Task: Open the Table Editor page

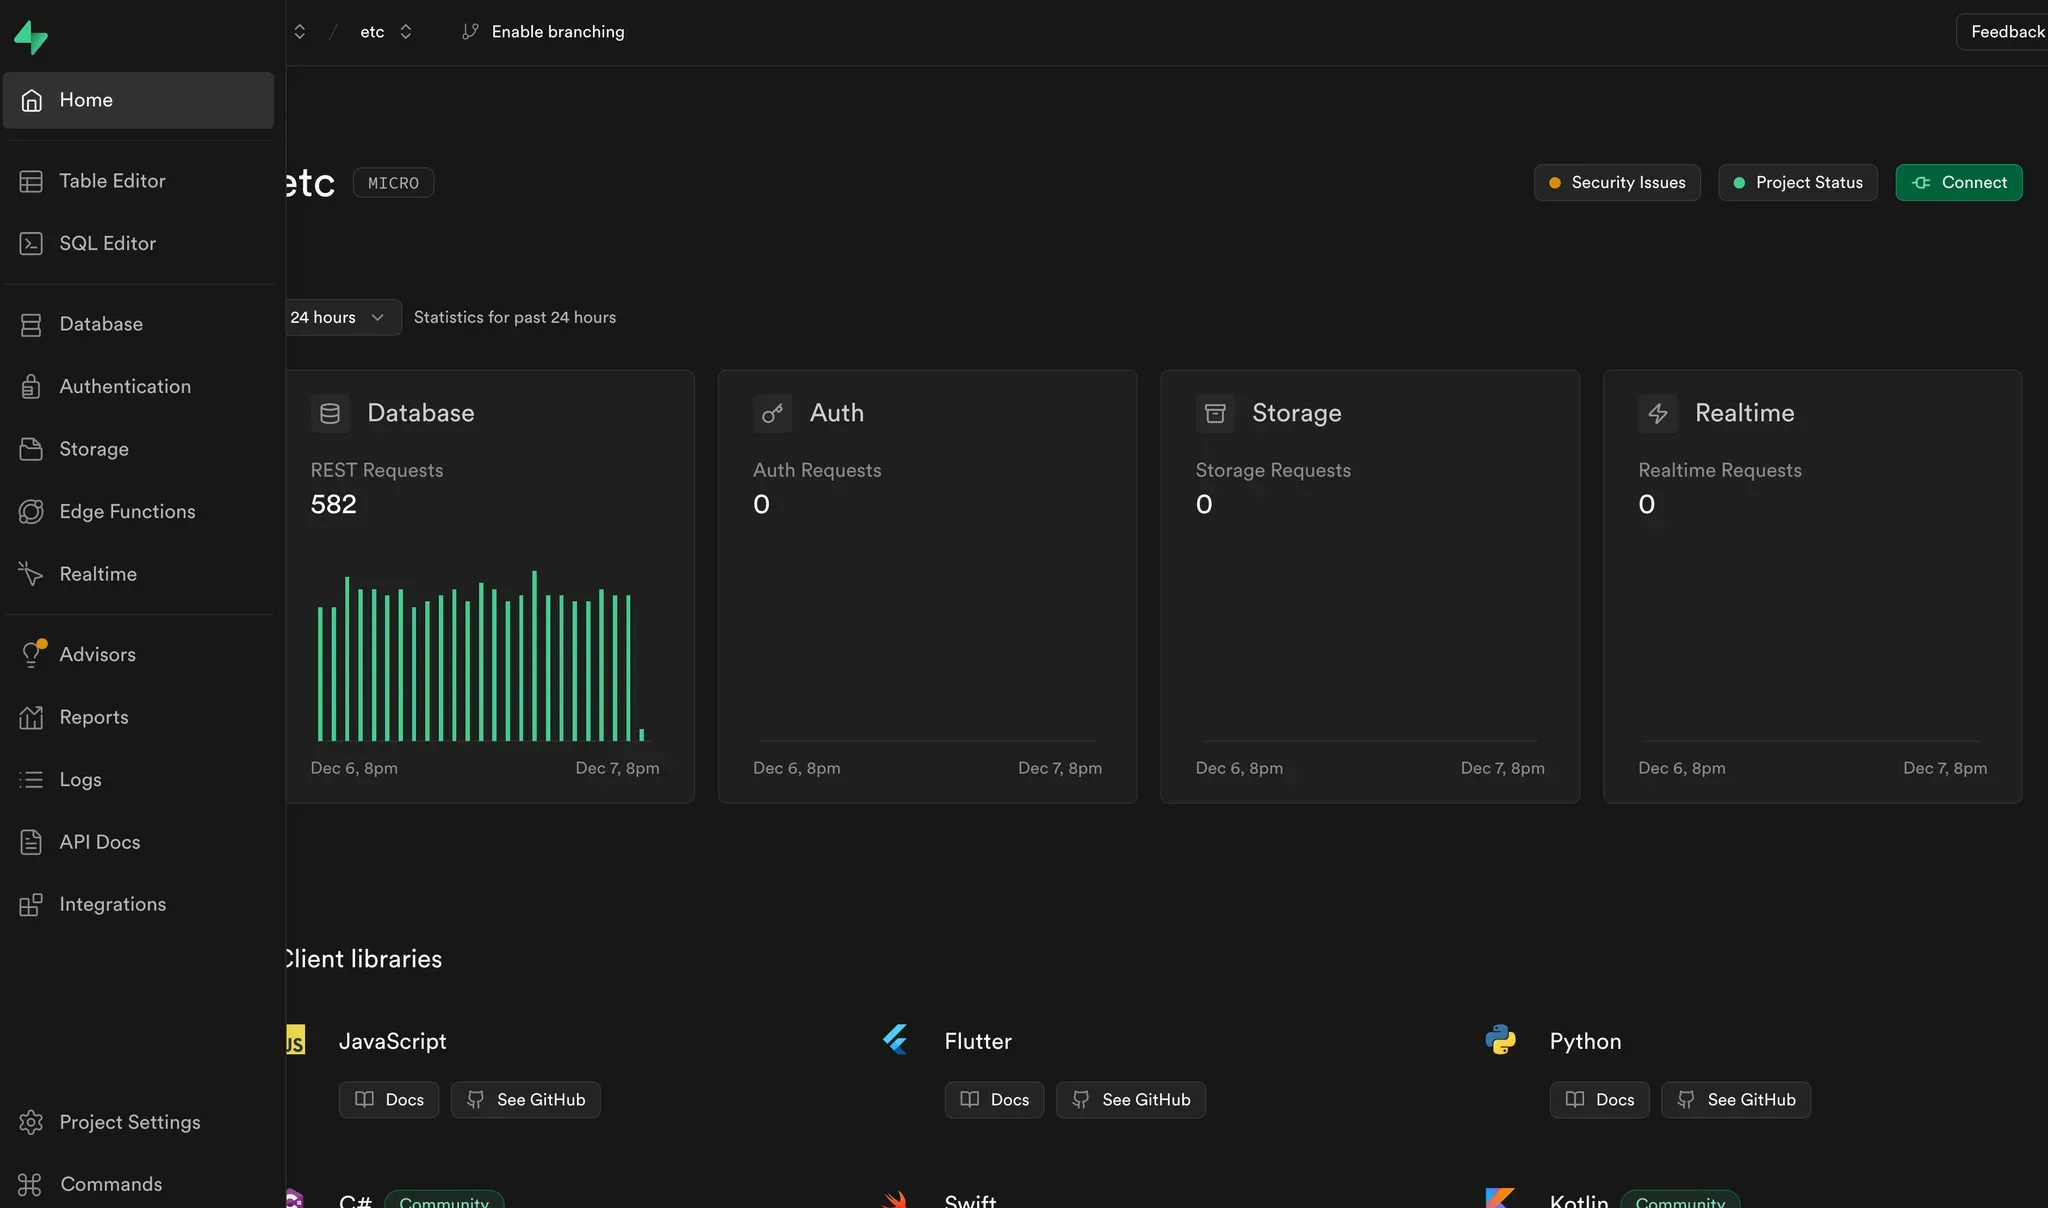Action: pyautogui.click(x=138, y=181)
